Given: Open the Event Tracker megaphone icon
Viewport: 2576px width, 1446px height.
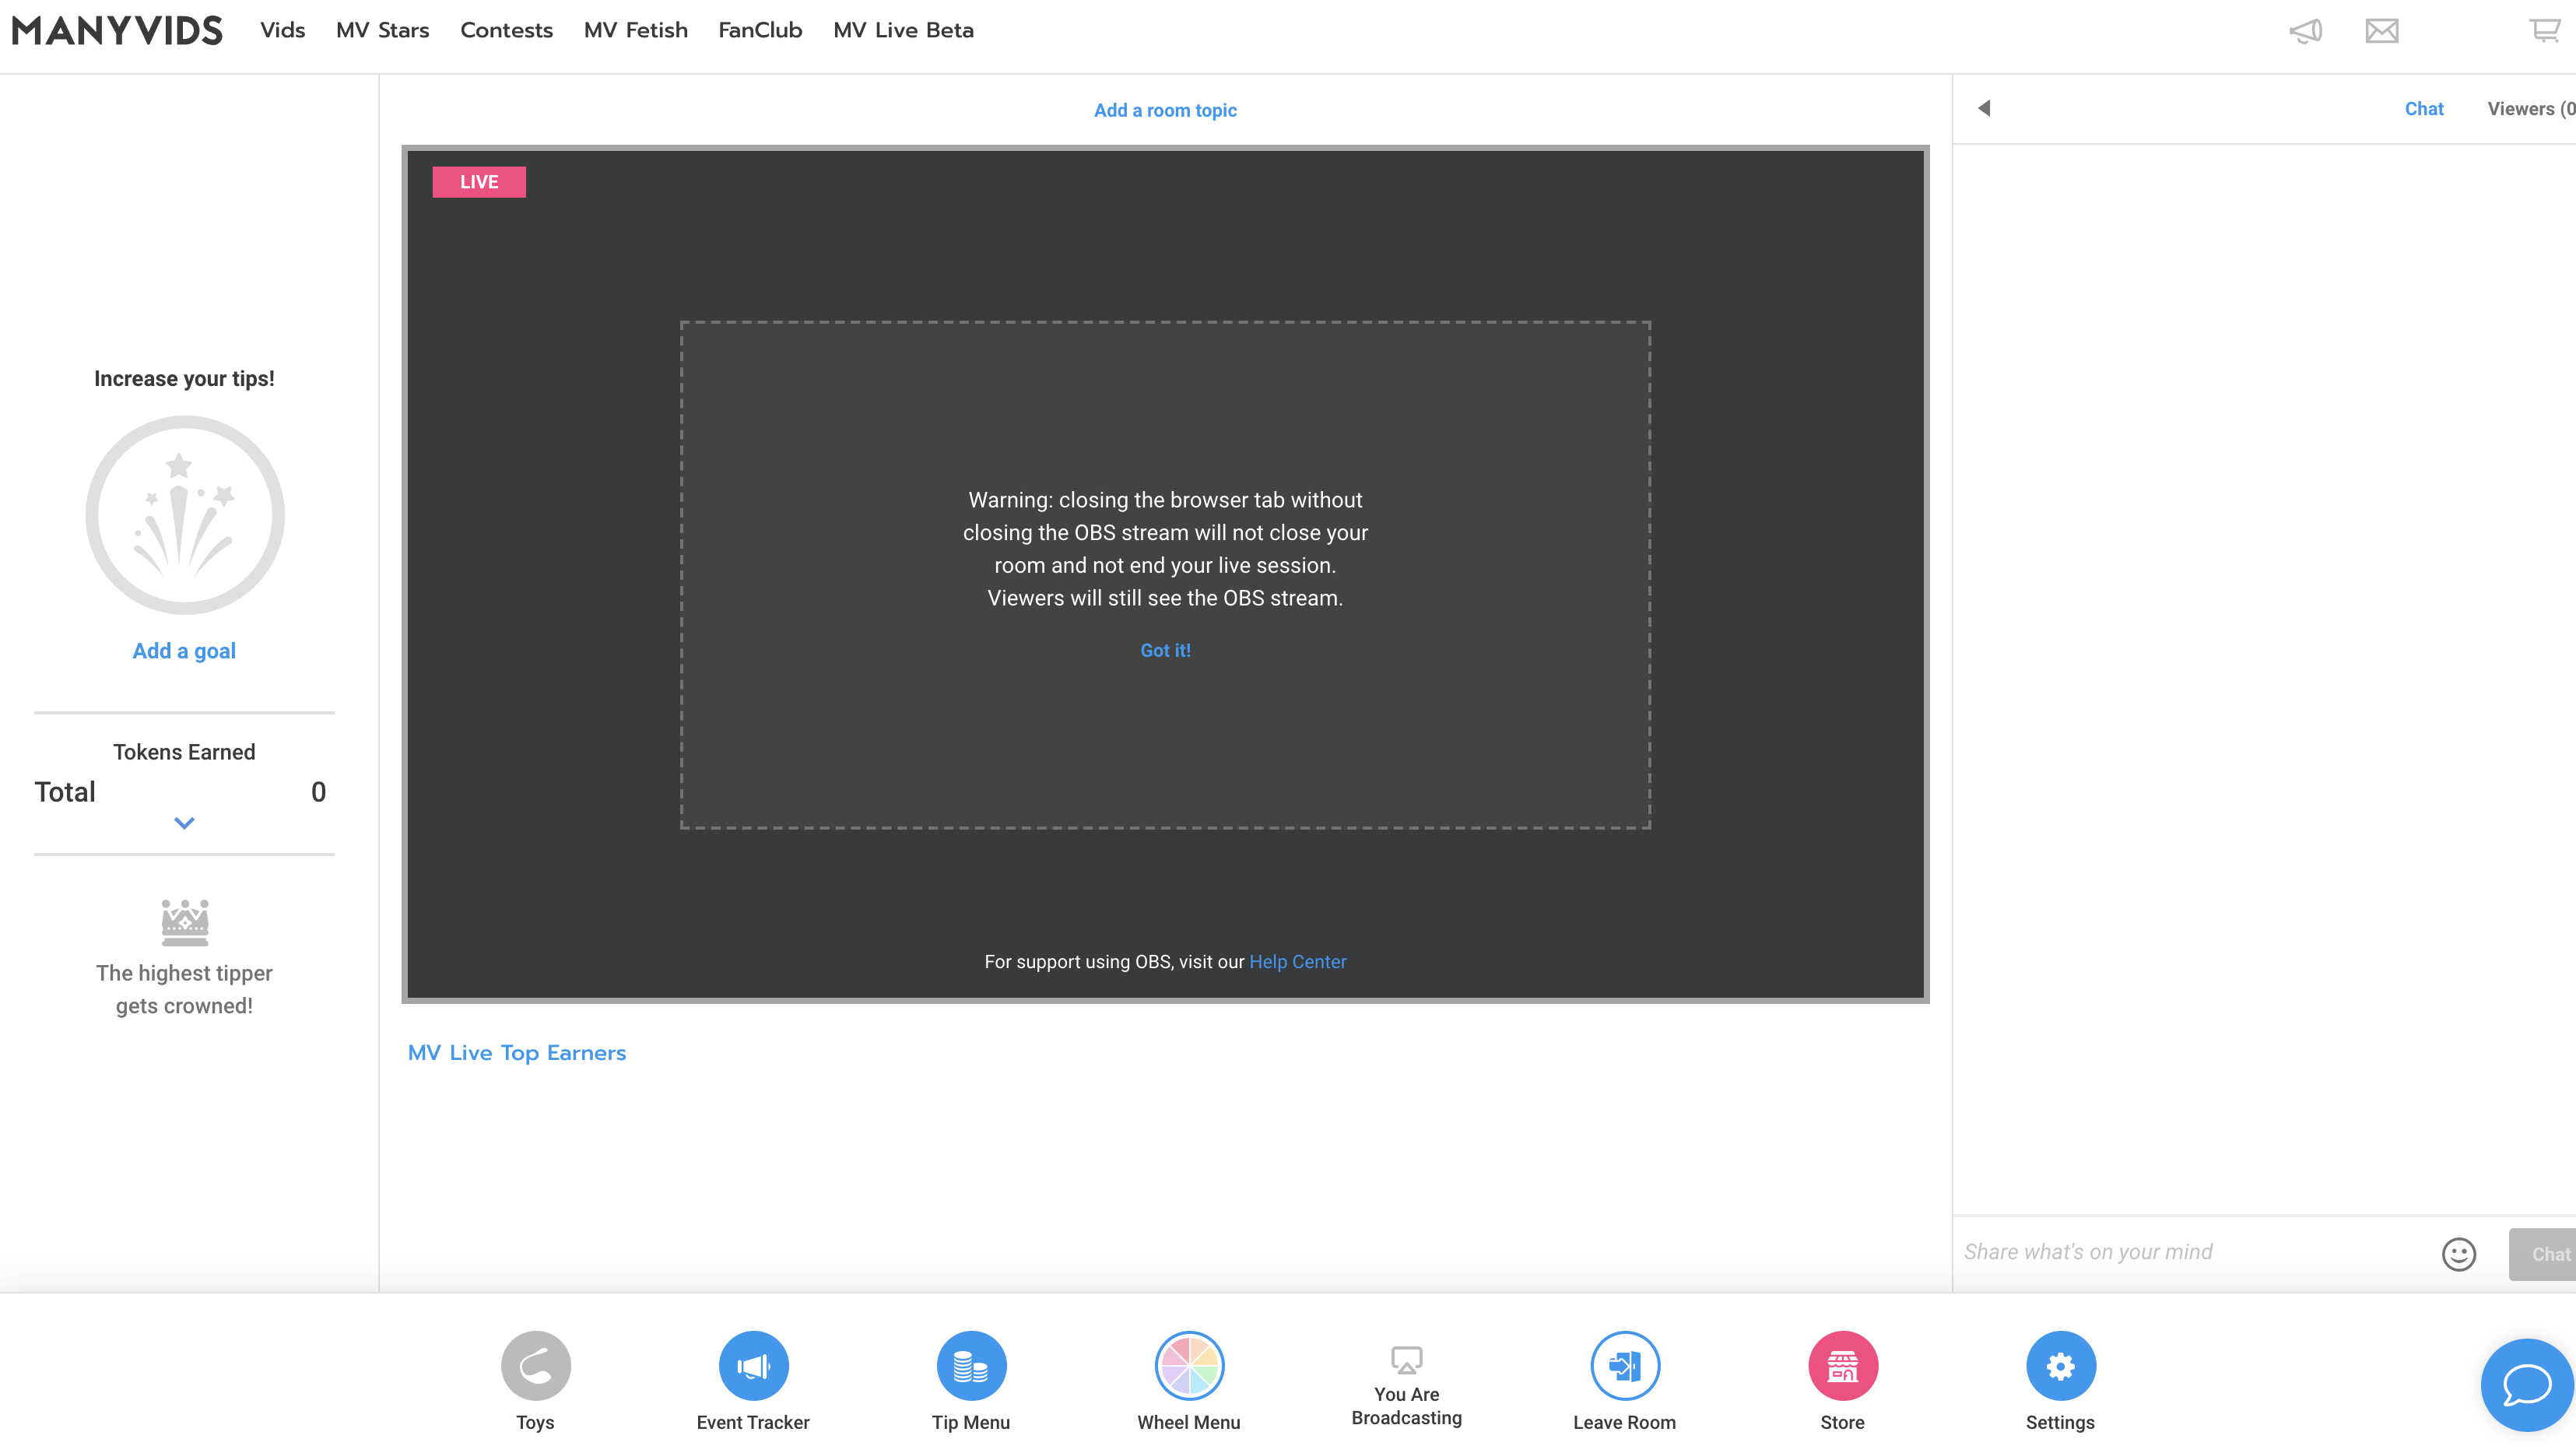Looking at the screenshot, I should 753,1365.
